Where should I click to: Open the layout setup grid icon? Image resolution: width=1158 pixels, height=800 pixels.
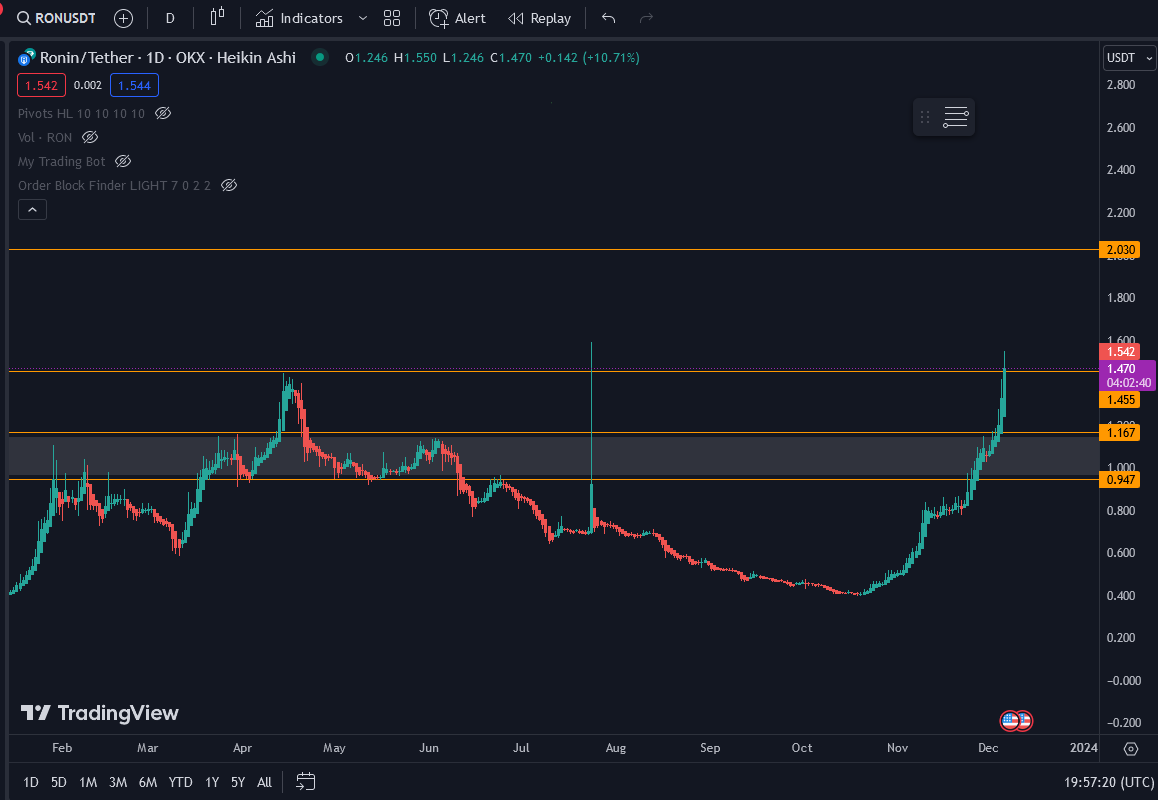point(392,18)
